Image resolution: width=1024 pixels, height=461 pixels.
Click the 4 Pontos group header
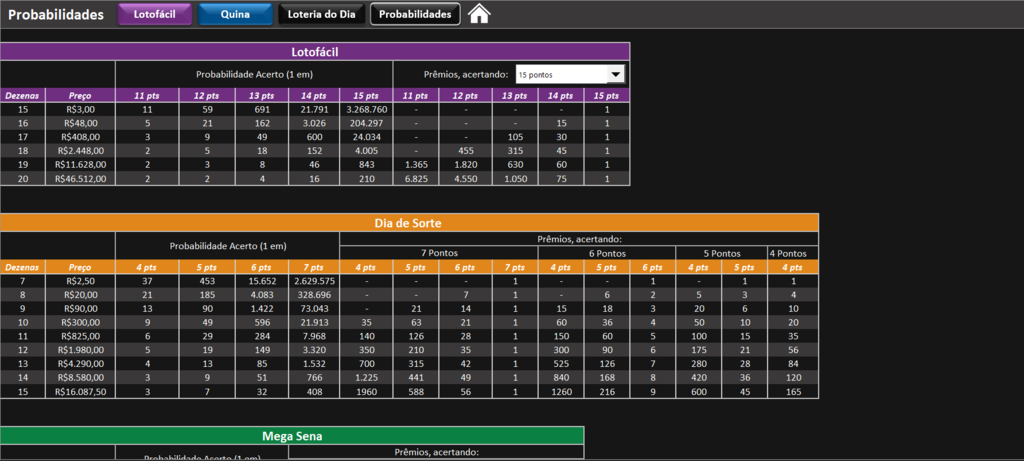793,253
